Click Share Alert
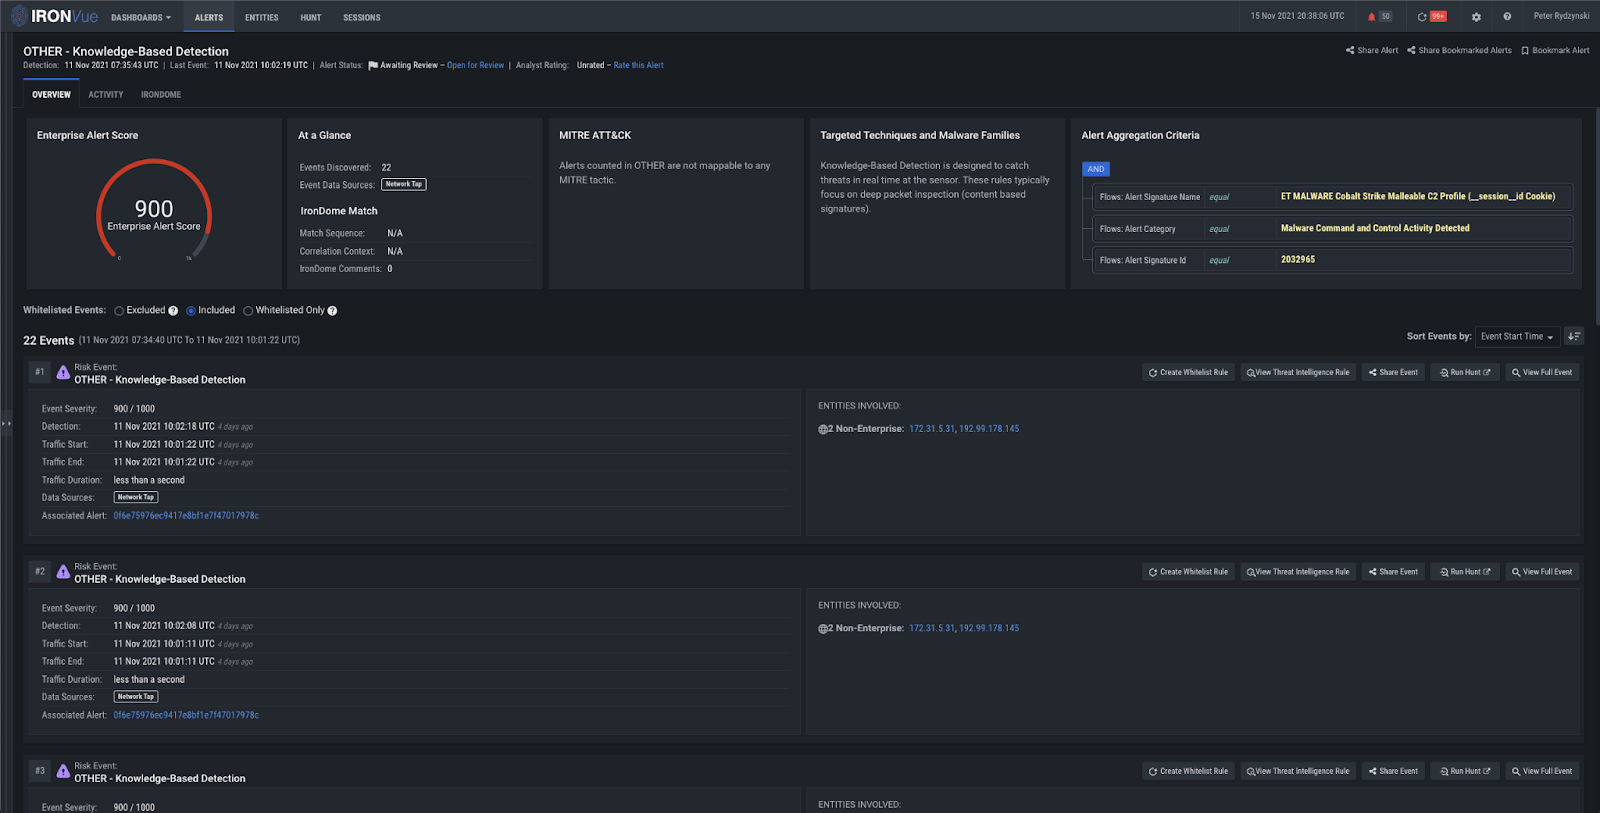The height and width of the screenshot is (813, 1600). click(x=1372, y=50)
